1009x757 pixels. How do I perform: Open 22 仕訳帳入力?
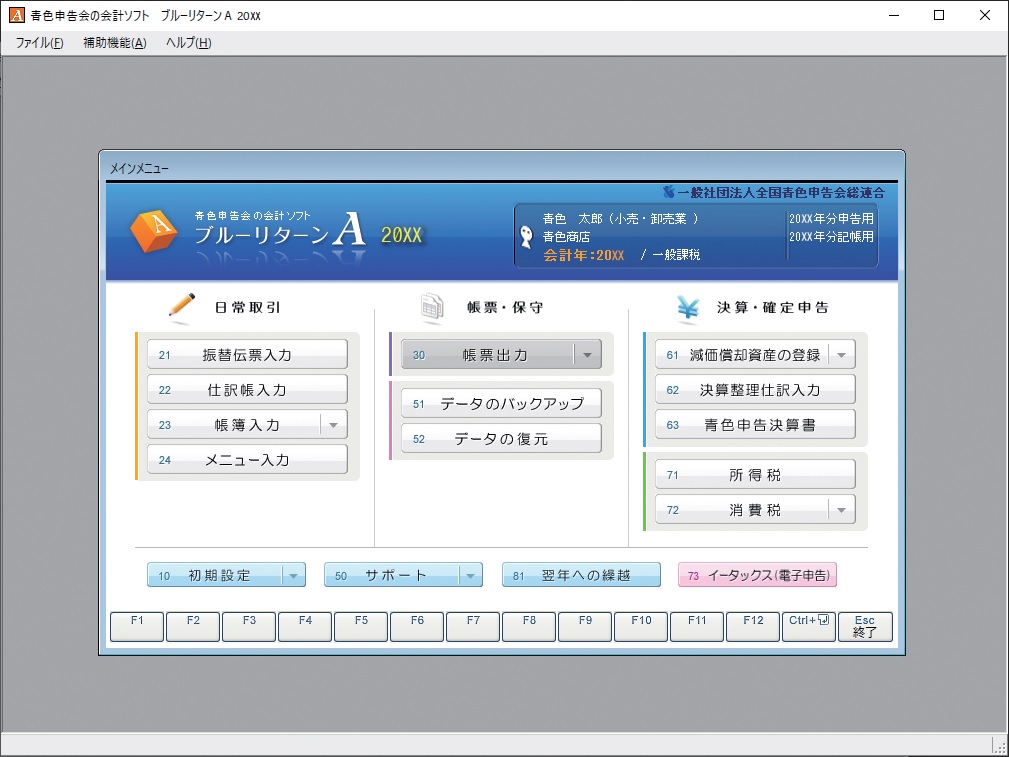pyautogui.click(x=247, y=389)
